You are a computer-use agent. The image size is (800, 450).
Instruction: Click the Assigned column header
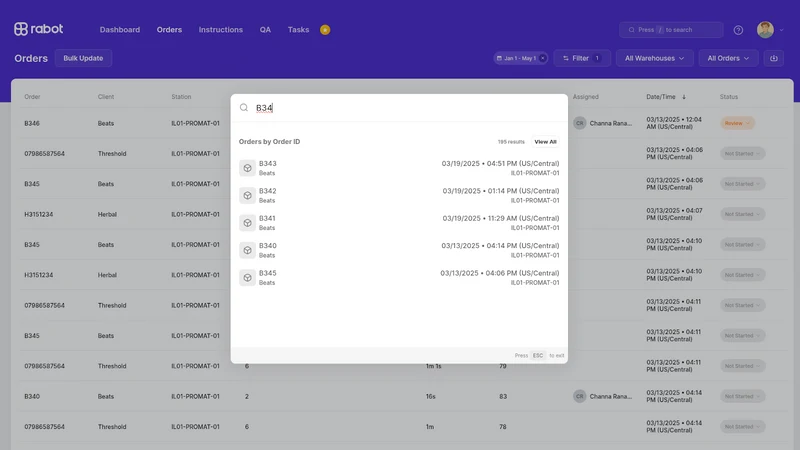pyautogui.click(x=586, y=97)
